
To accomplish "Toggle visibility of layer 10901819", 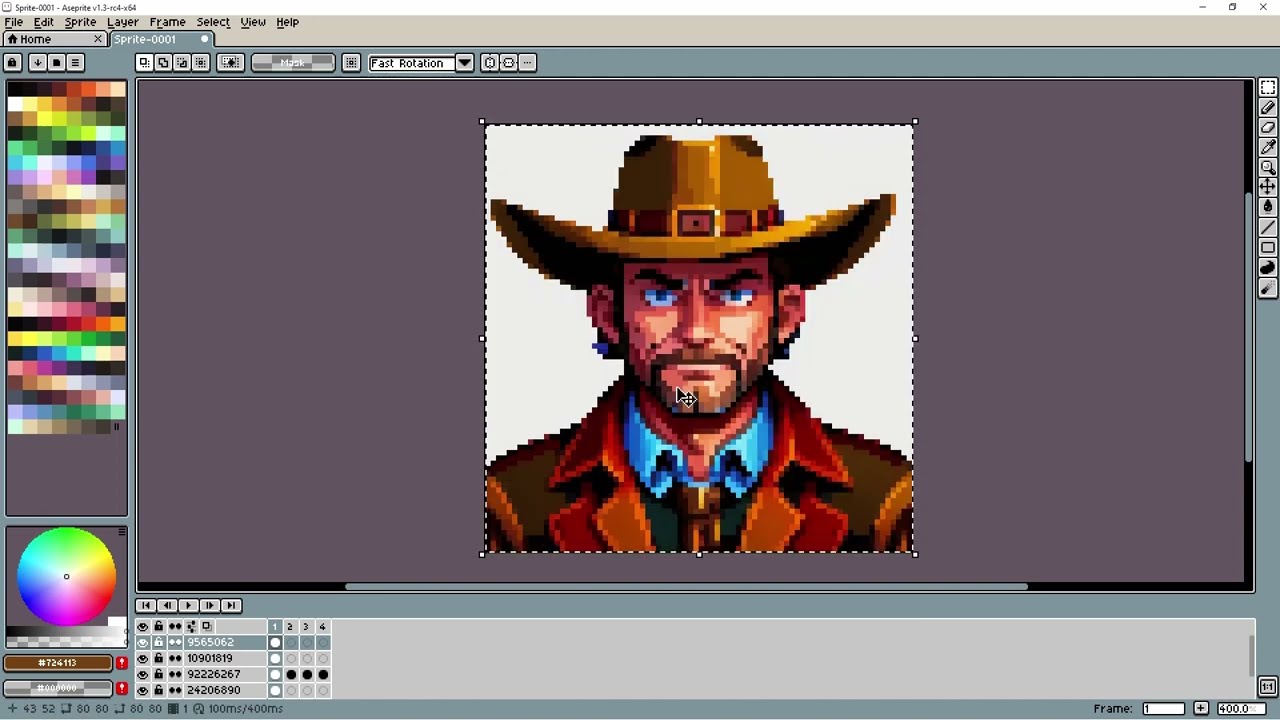I will (x=143, y=658).
